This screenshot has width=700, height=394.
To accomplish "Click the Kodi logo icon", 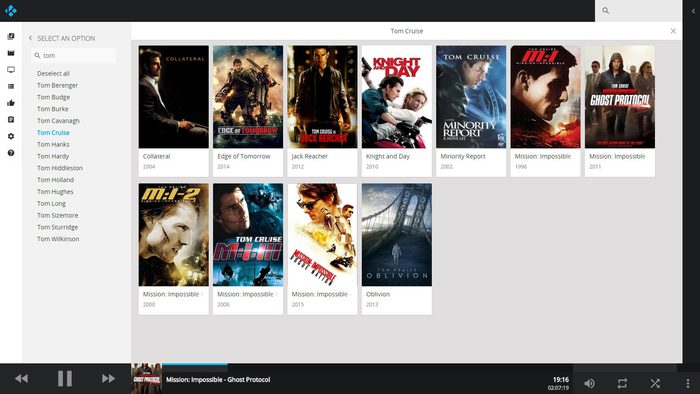I will [11, 10].
